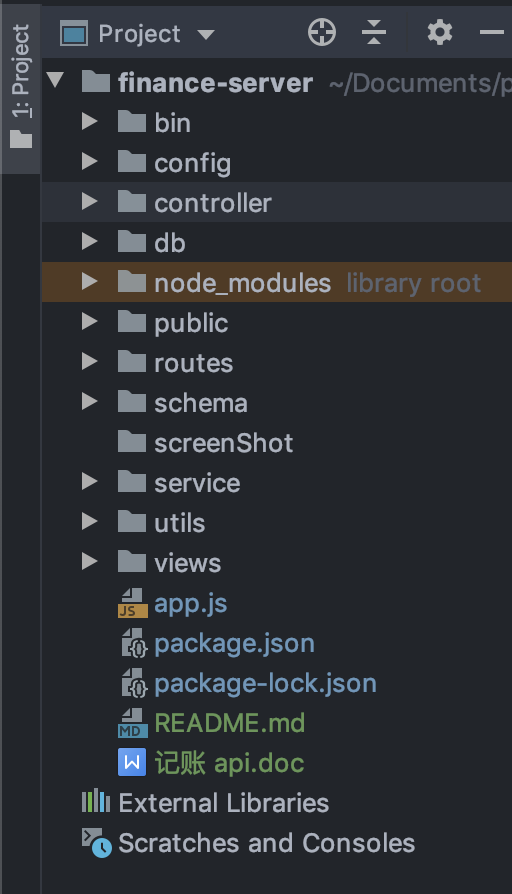Viewport: 512px width, 894px height.
Task: Click the 记账 api.doc document icon
Action: coord(132,763)
